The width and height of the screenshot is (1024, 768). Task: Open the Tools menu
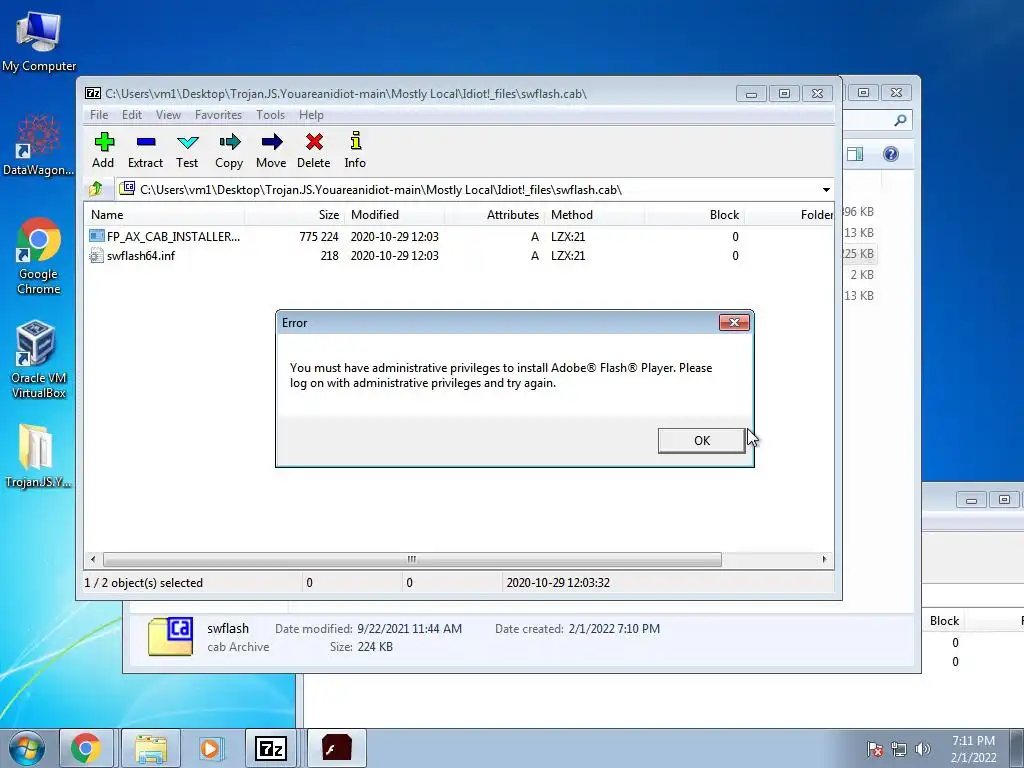[x=270, y=115]
